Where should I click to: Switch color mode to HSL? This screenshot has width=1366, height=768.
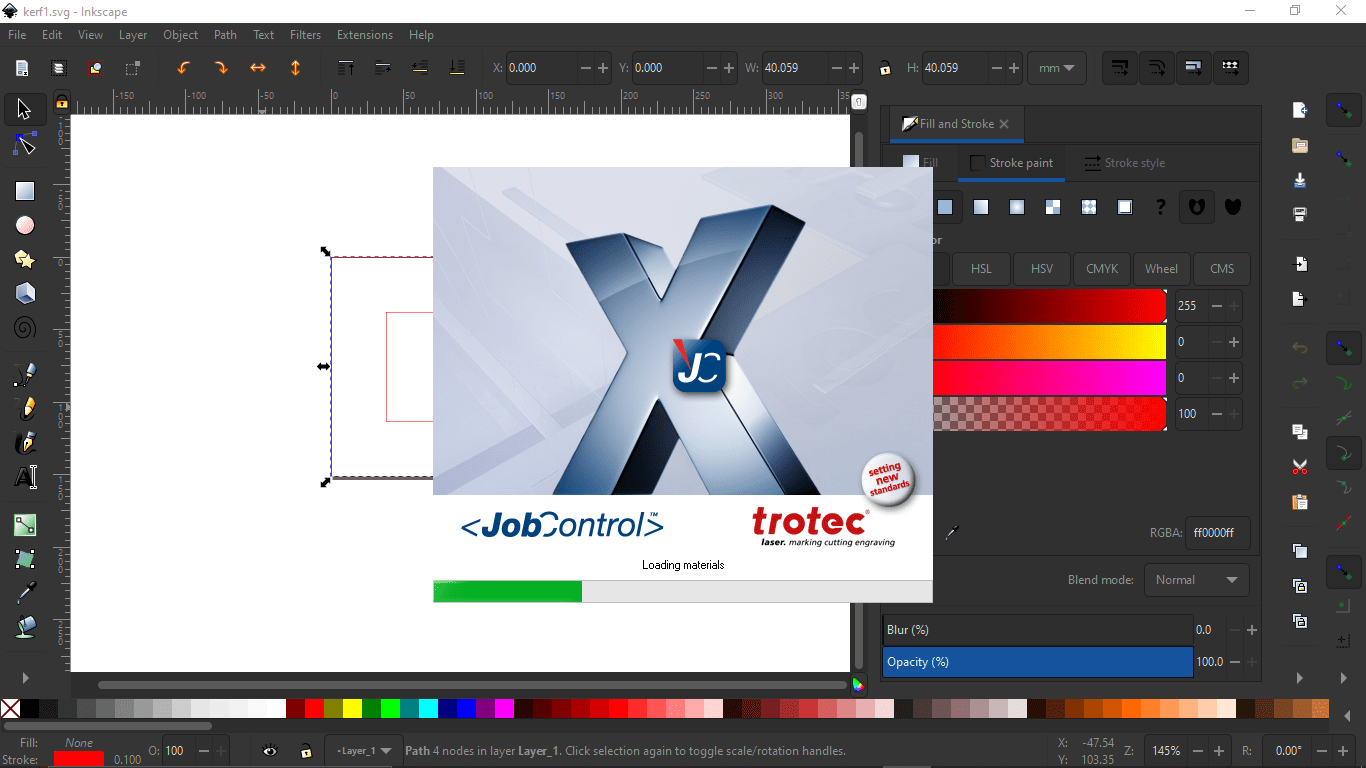(981, 269)
